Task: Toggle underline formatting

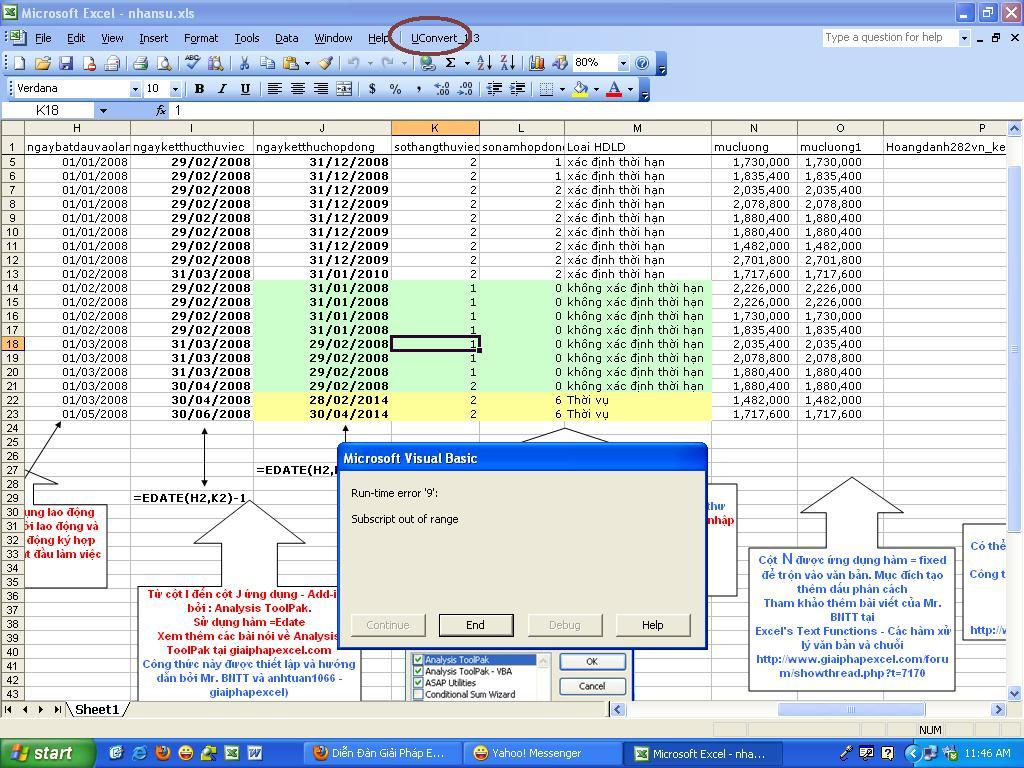Action: (x=246, y=89)
